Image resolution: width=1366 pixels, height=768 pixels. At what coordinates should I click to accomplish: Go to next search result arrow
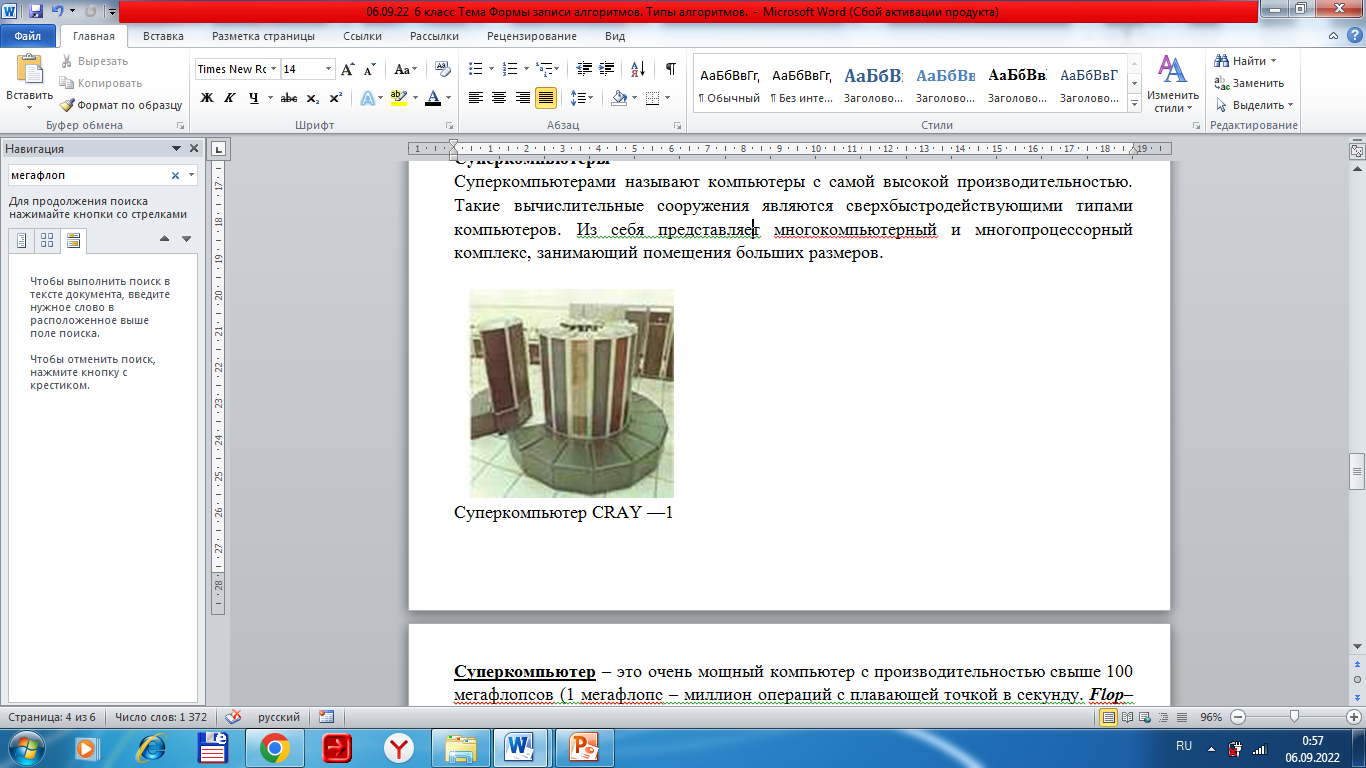click(186, 239)
